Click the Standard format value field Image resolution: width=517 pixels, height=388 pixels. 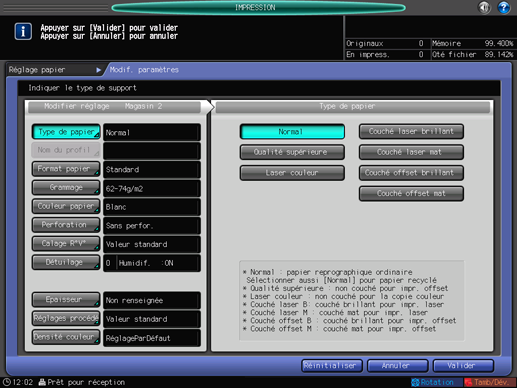coord(152,170)
